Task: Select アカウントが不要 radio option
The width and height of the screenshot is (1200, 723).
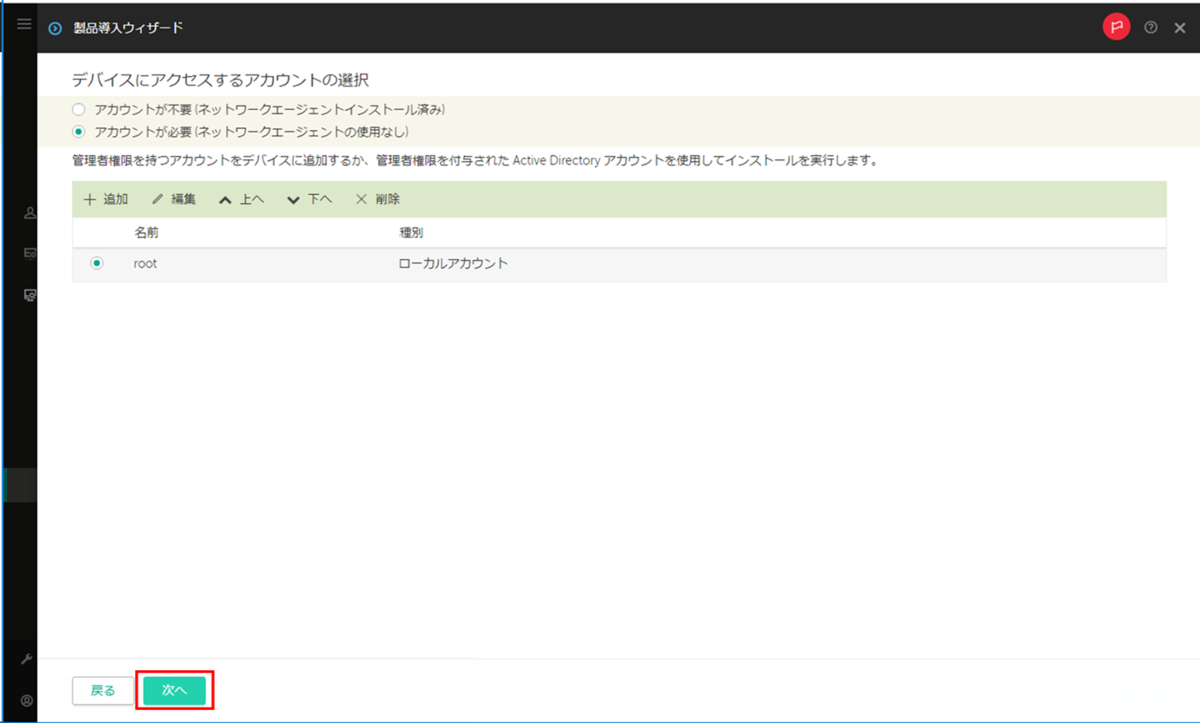Action: tap(79, 111)
